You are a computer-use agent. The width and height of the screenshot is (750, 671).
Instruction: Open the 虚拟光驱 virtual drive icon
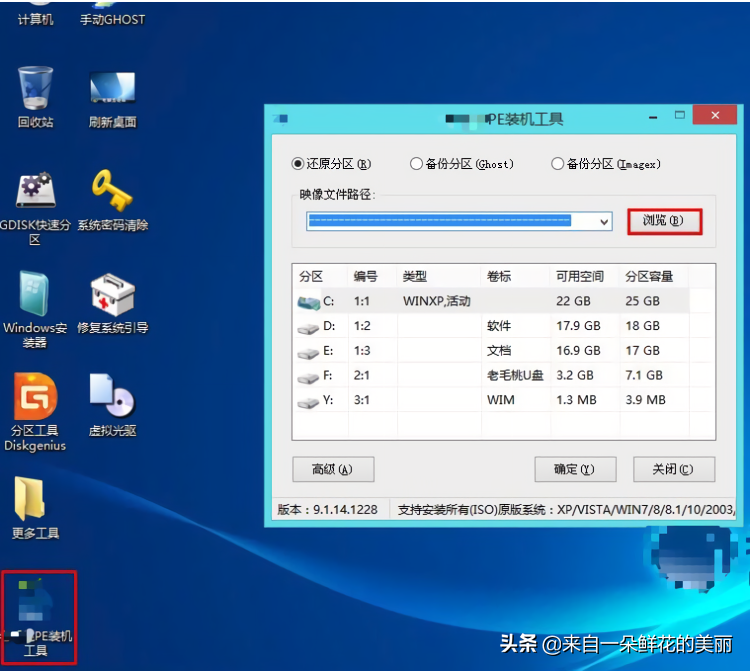[112, 405]
